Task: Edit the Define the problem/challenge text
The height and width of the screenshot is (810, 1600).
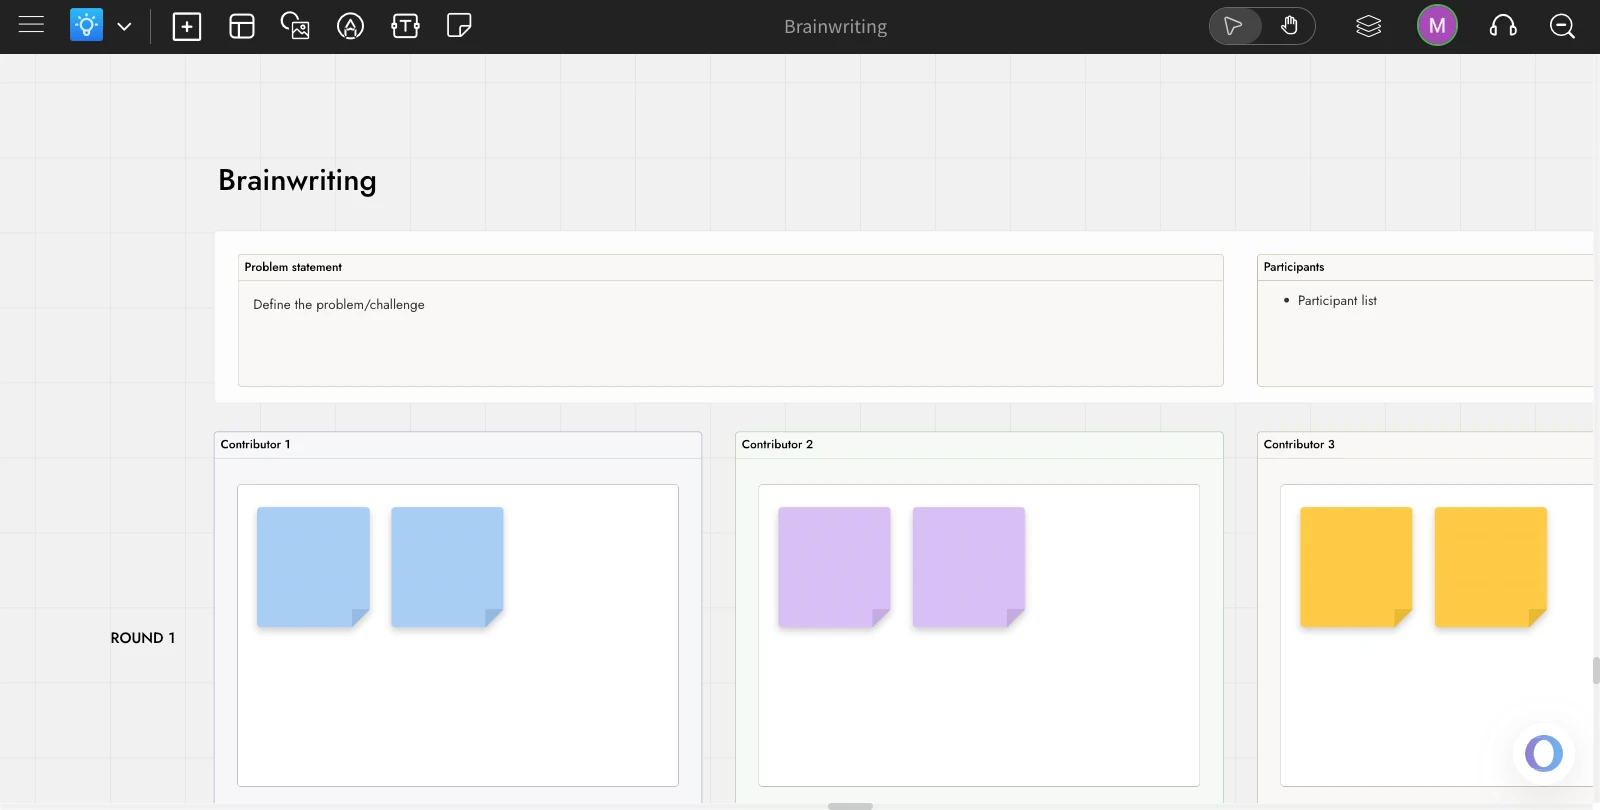Action: [x=339, y=305]
